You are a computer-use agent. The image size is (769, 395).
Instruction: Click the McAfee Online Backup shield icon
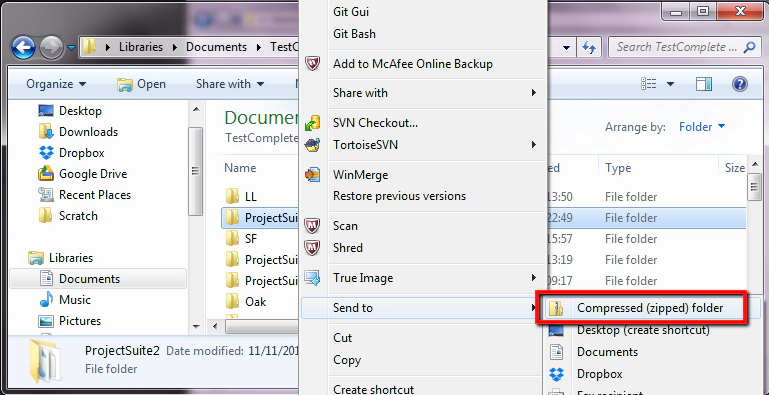pos(312,64)
